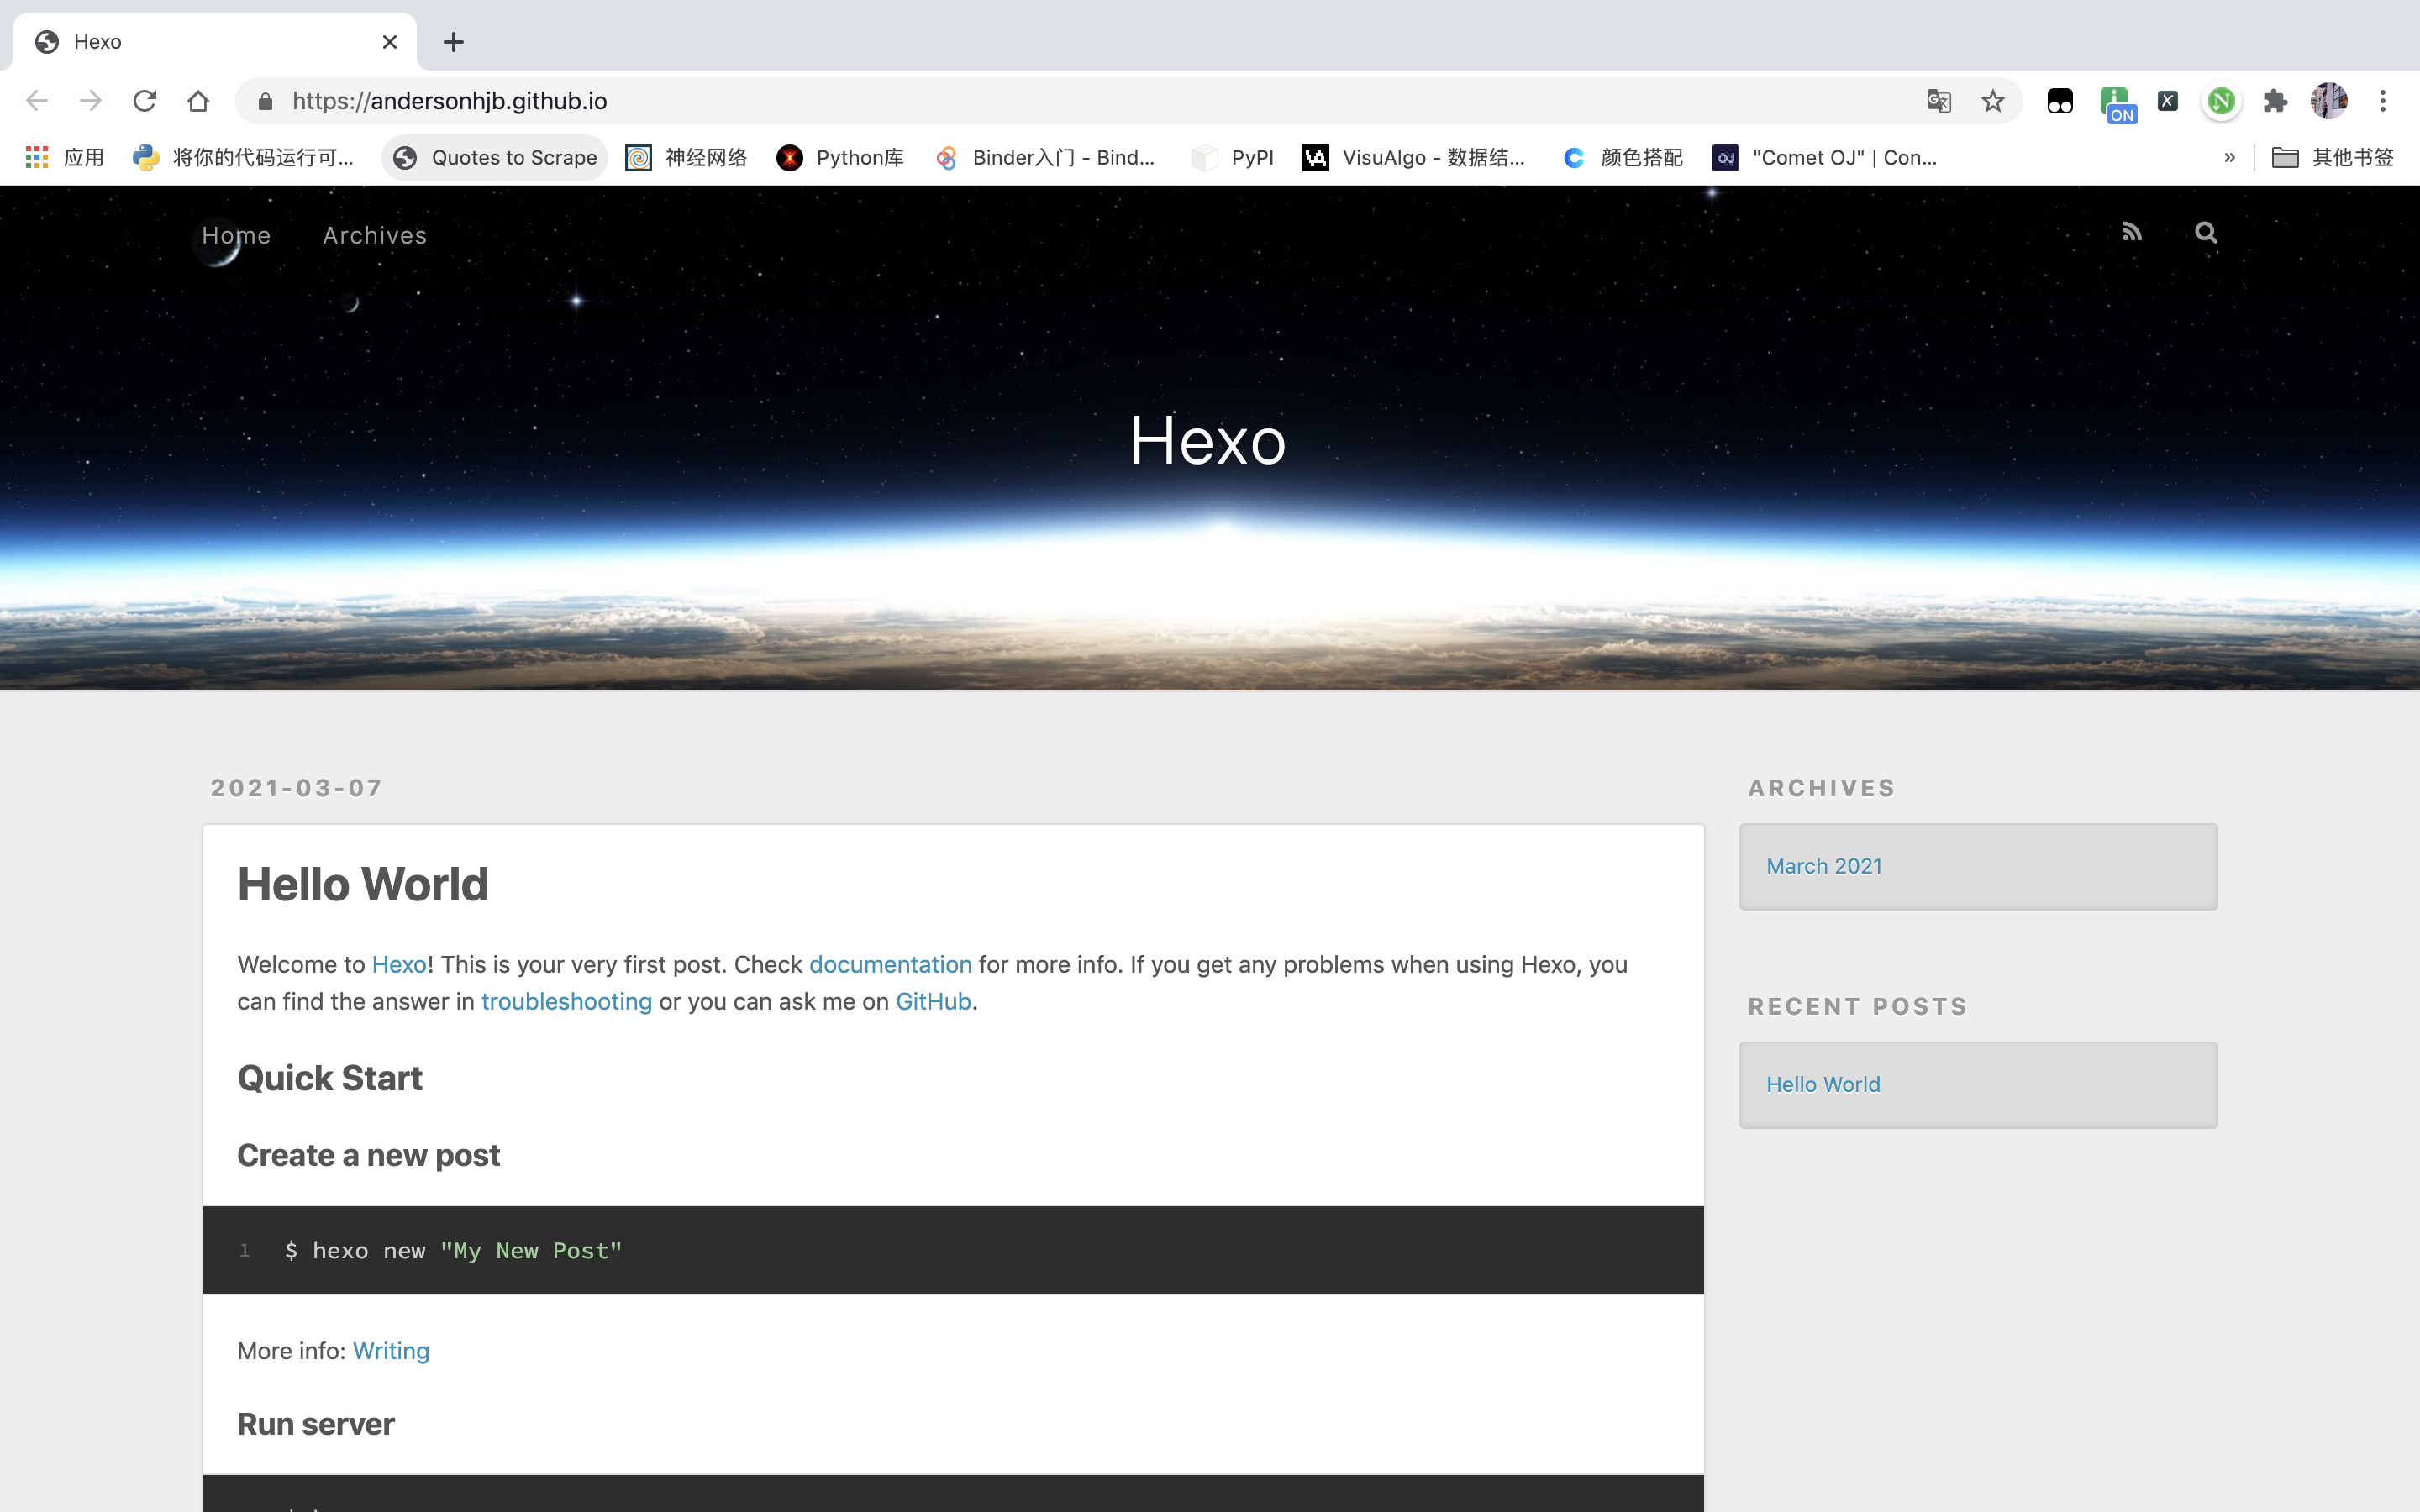Open the 神经网络 bookmark
This screenshot has height=1512, width=2420.
click(x=686, y=157)
